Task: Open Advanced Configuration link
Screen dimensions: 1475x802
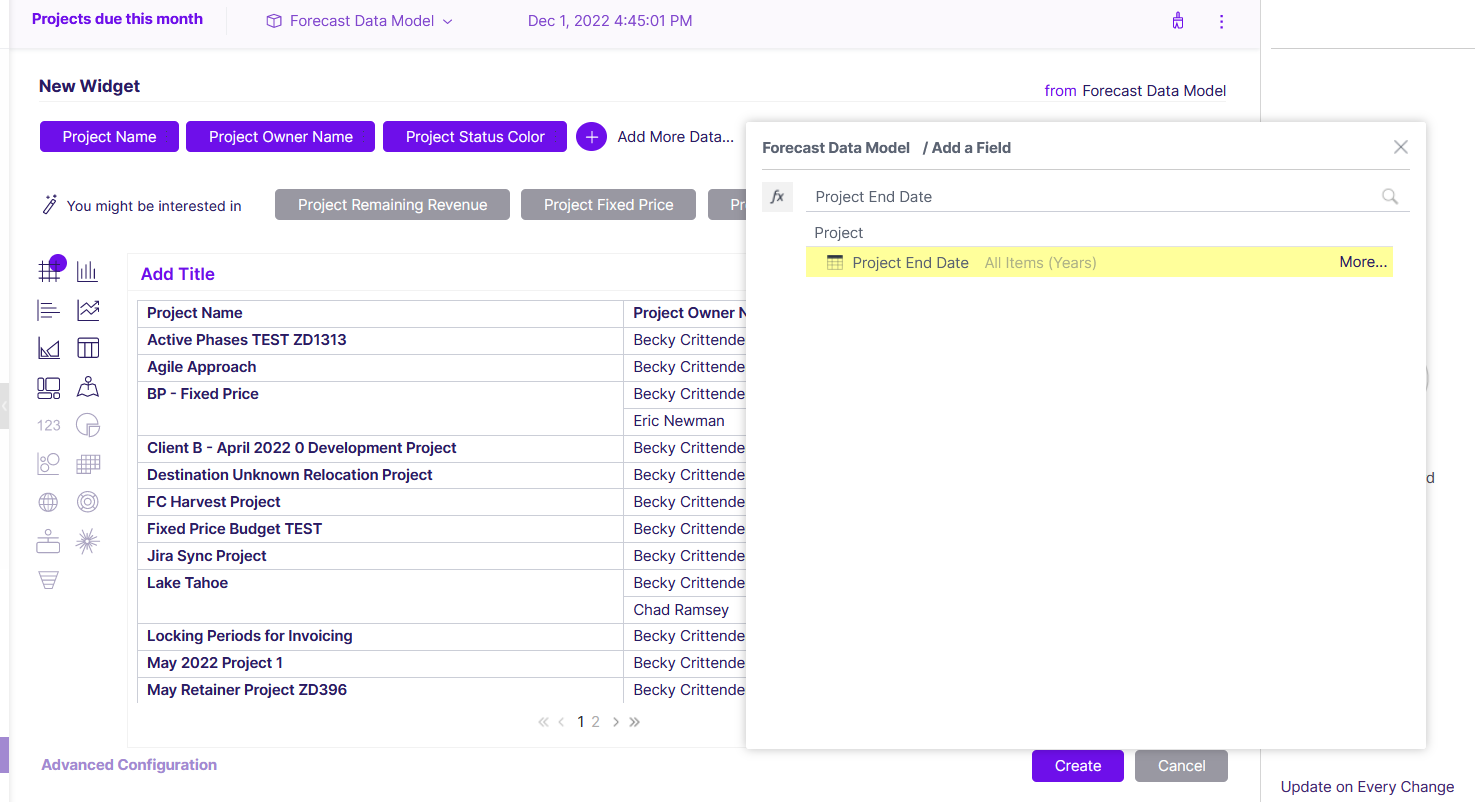Action: click(129, 765)
